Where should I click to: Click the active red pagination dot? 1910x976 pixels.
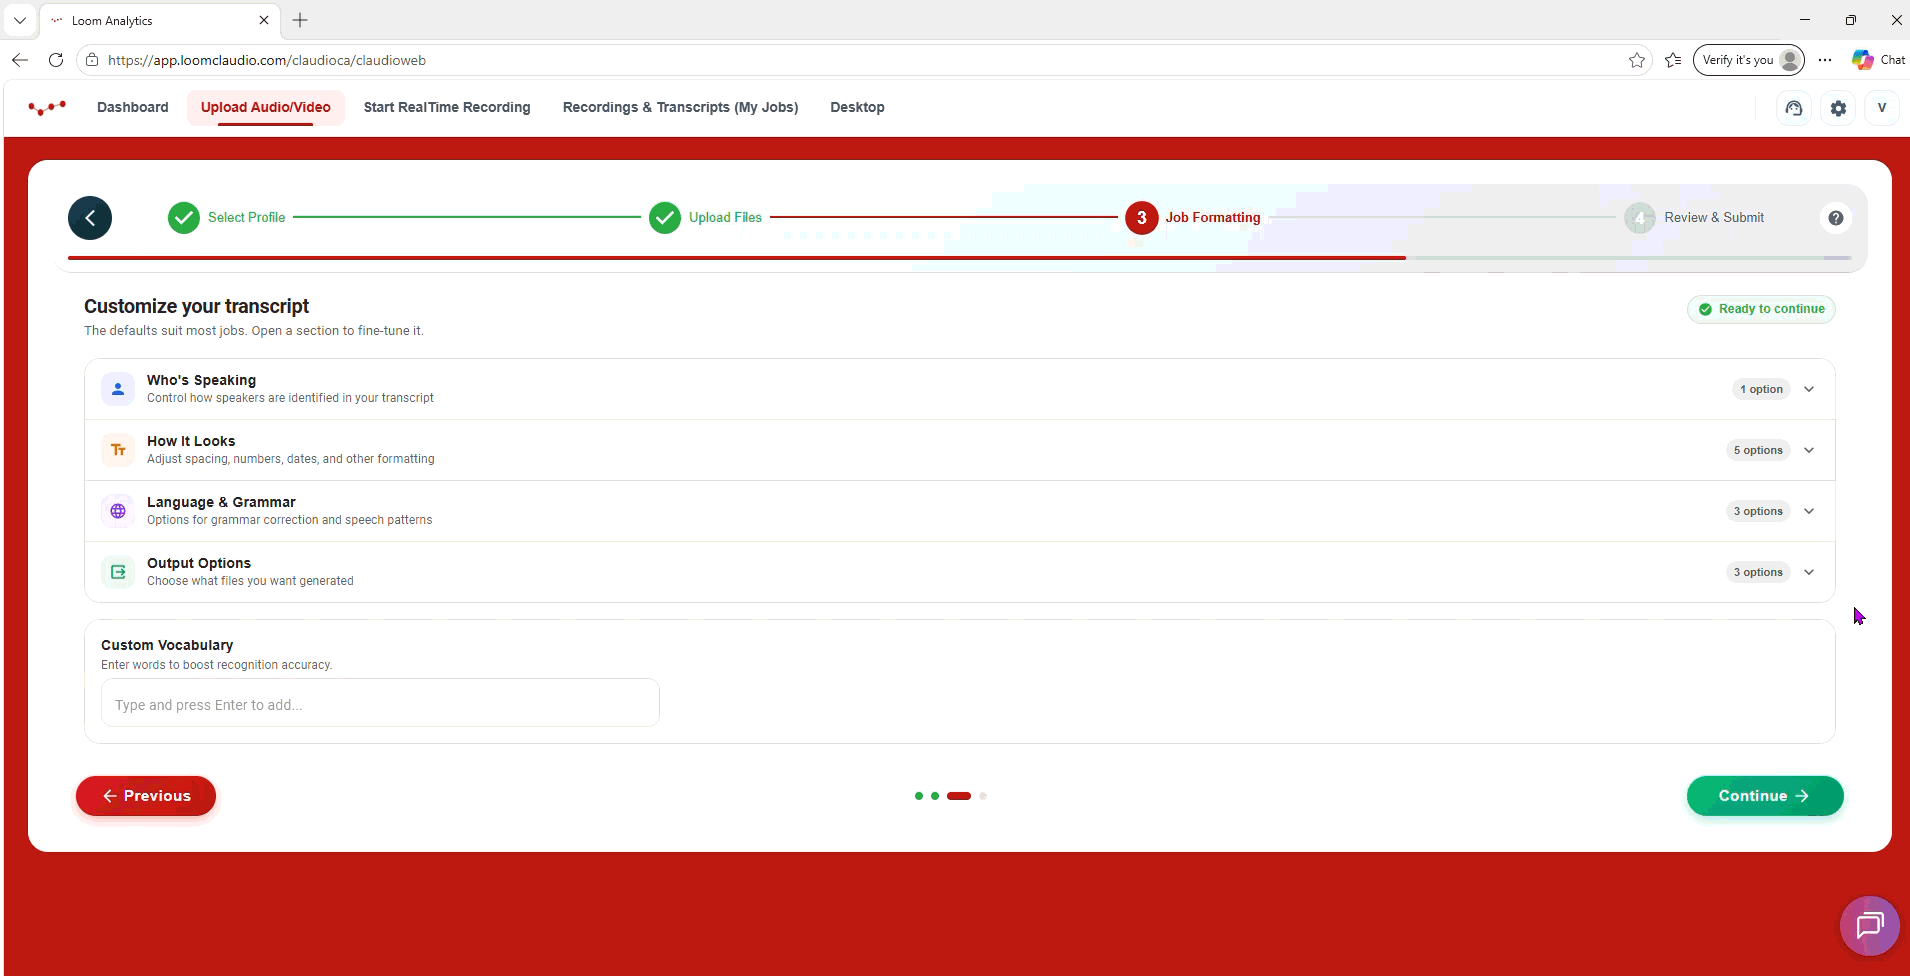[x=959, y=796]
